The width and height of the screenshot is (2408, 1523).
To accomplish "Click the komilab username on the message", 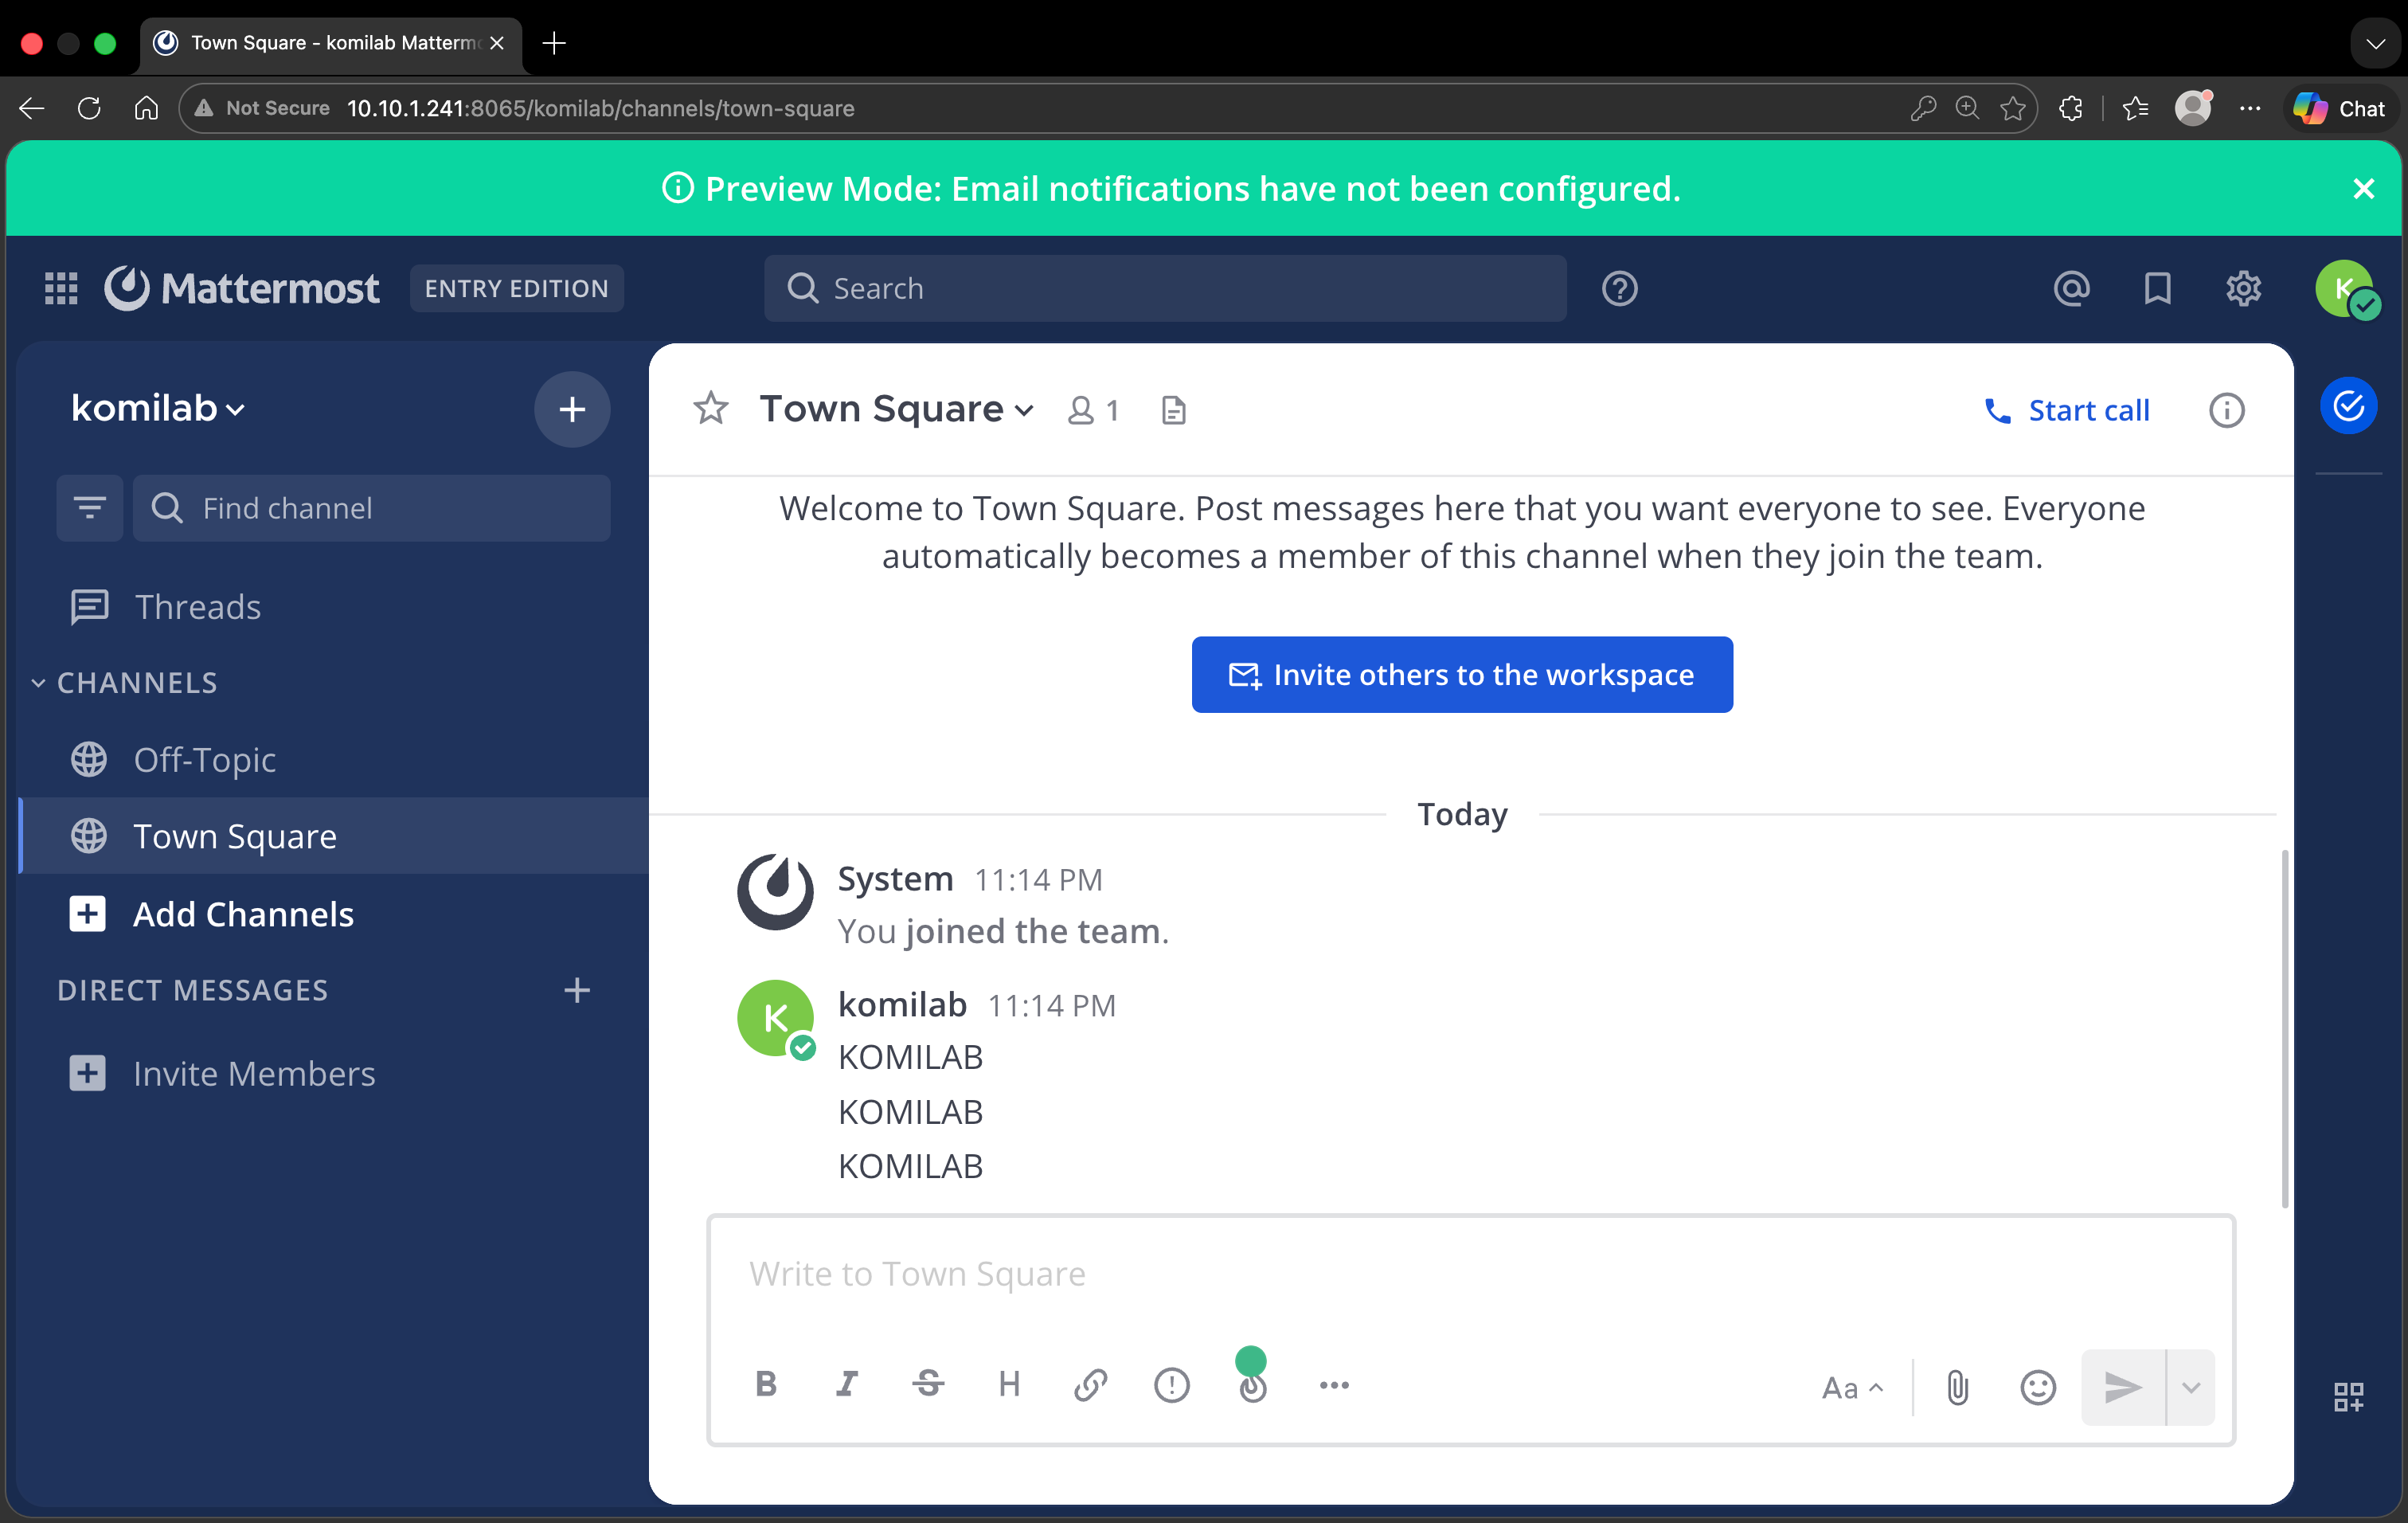I will tap(902, 1004).
